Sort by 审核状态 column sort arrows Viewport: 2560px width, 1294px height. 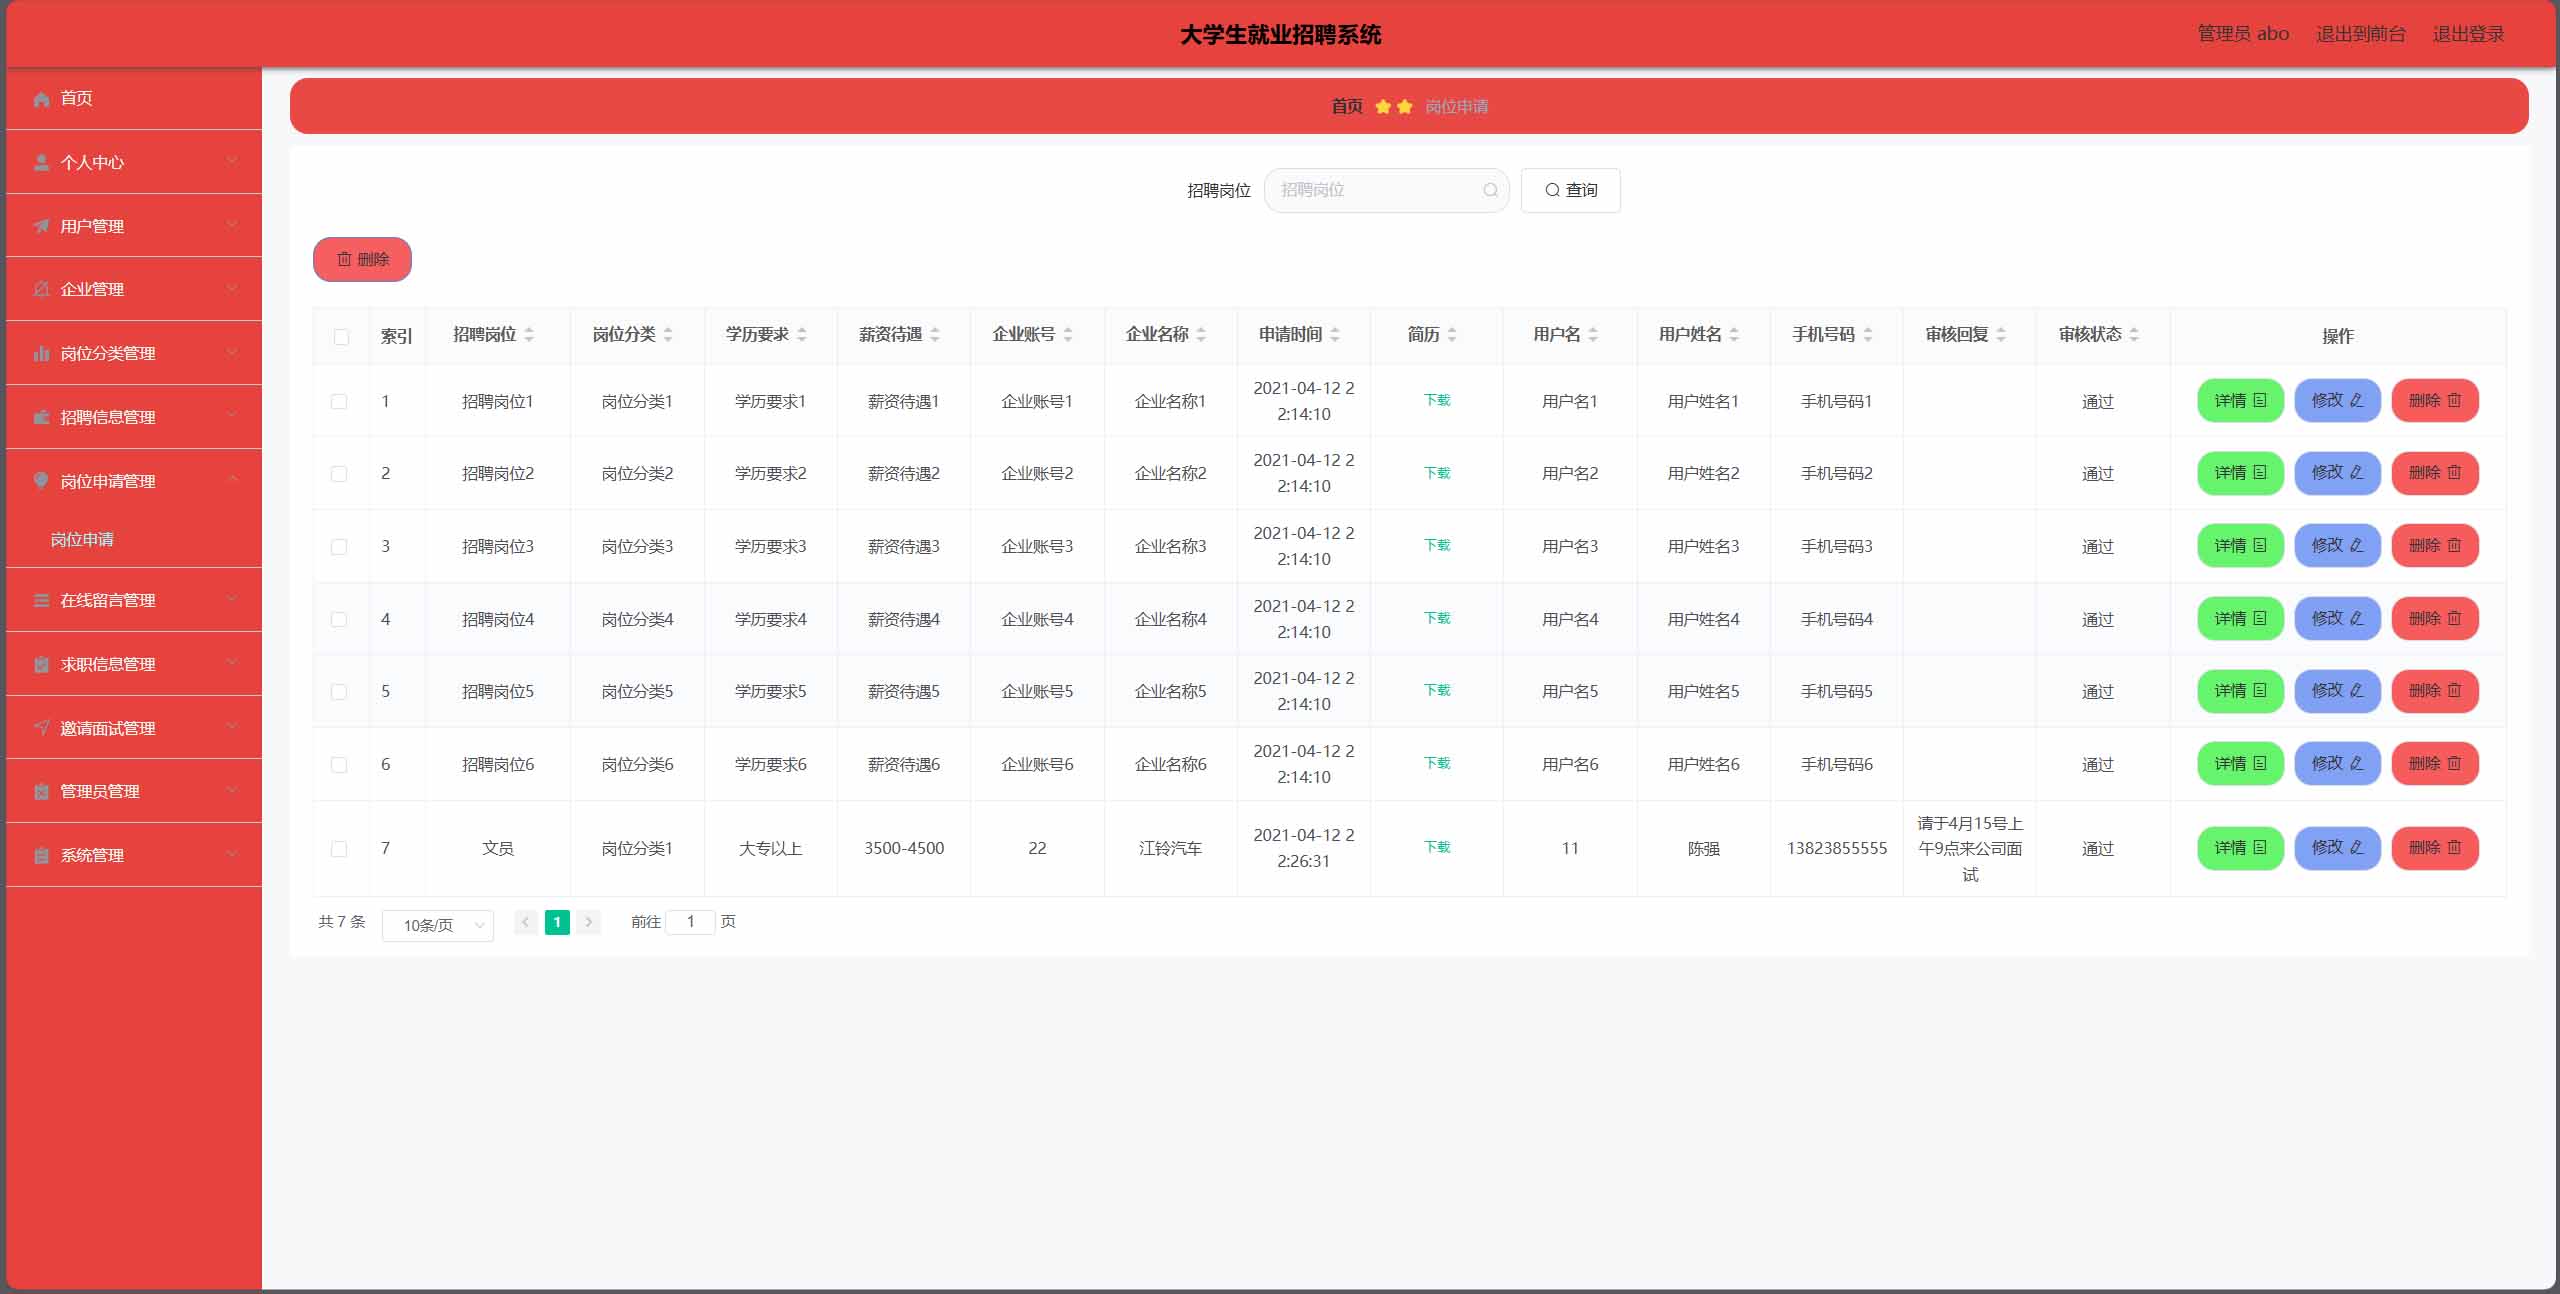pyautogui.click(x=2134, y=335)
